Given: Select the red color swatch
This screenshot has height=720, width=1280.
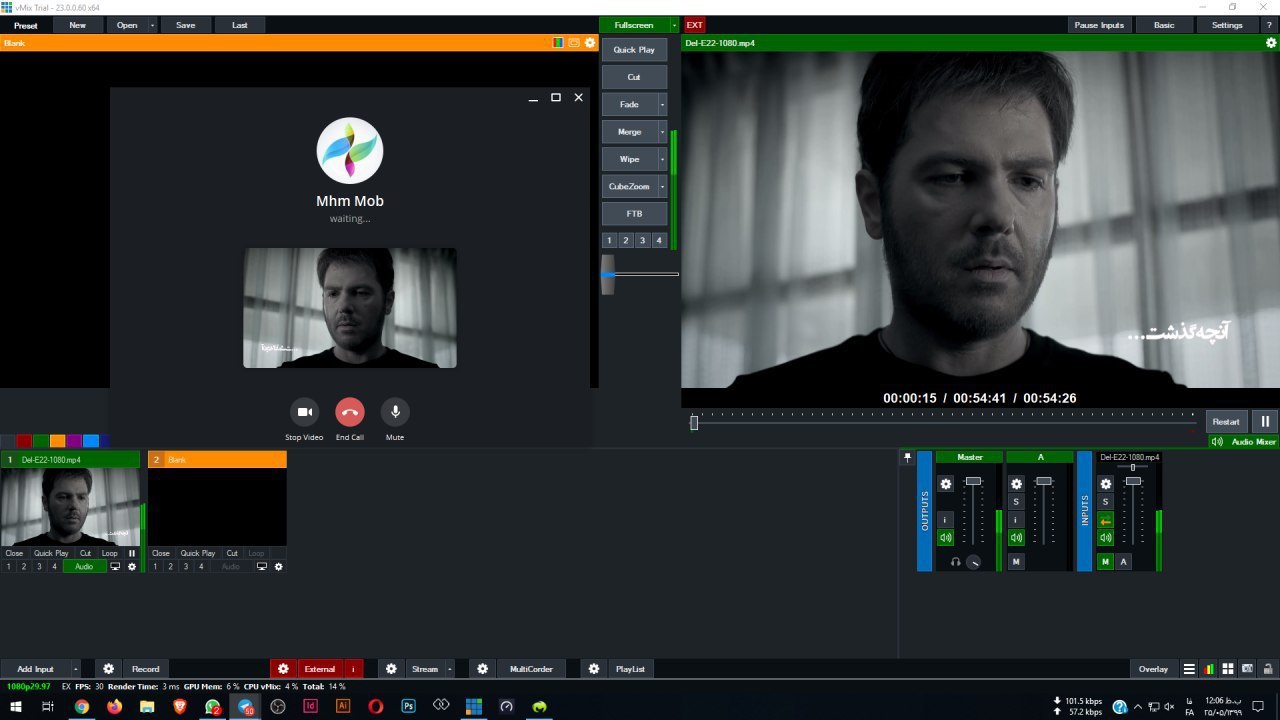Looking at the screenshot, I should (x=24, y=441).
